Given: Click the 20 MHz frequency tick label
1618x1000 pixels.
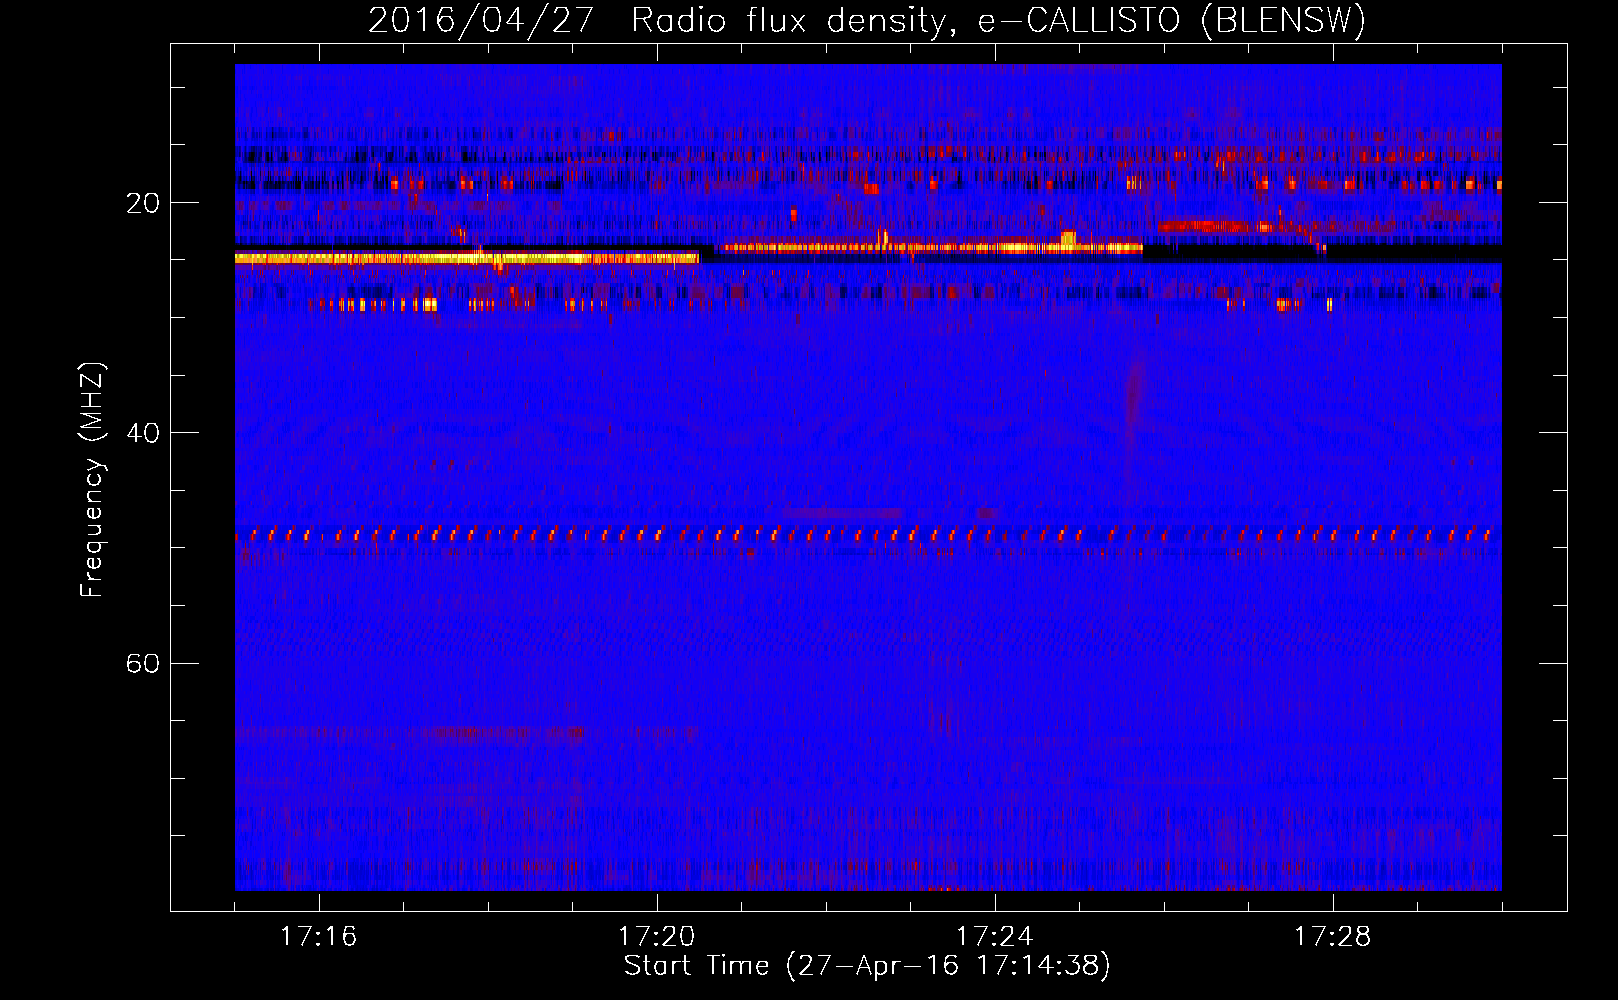Looking at the screenshot, I should coord(142,203).
